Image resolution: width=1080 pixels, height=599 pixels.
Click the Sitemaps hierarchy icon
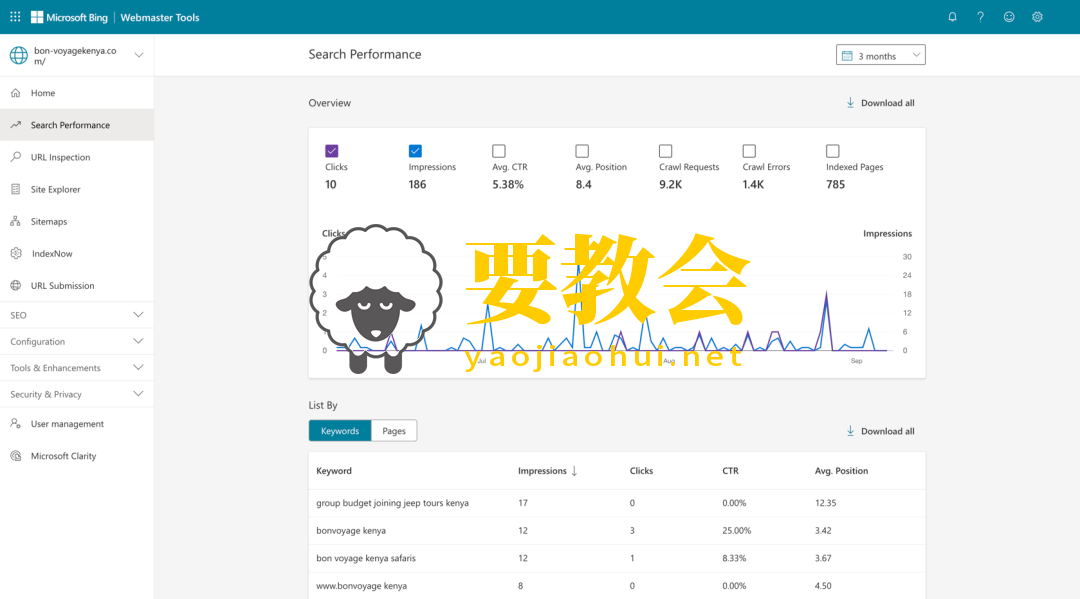16,221
